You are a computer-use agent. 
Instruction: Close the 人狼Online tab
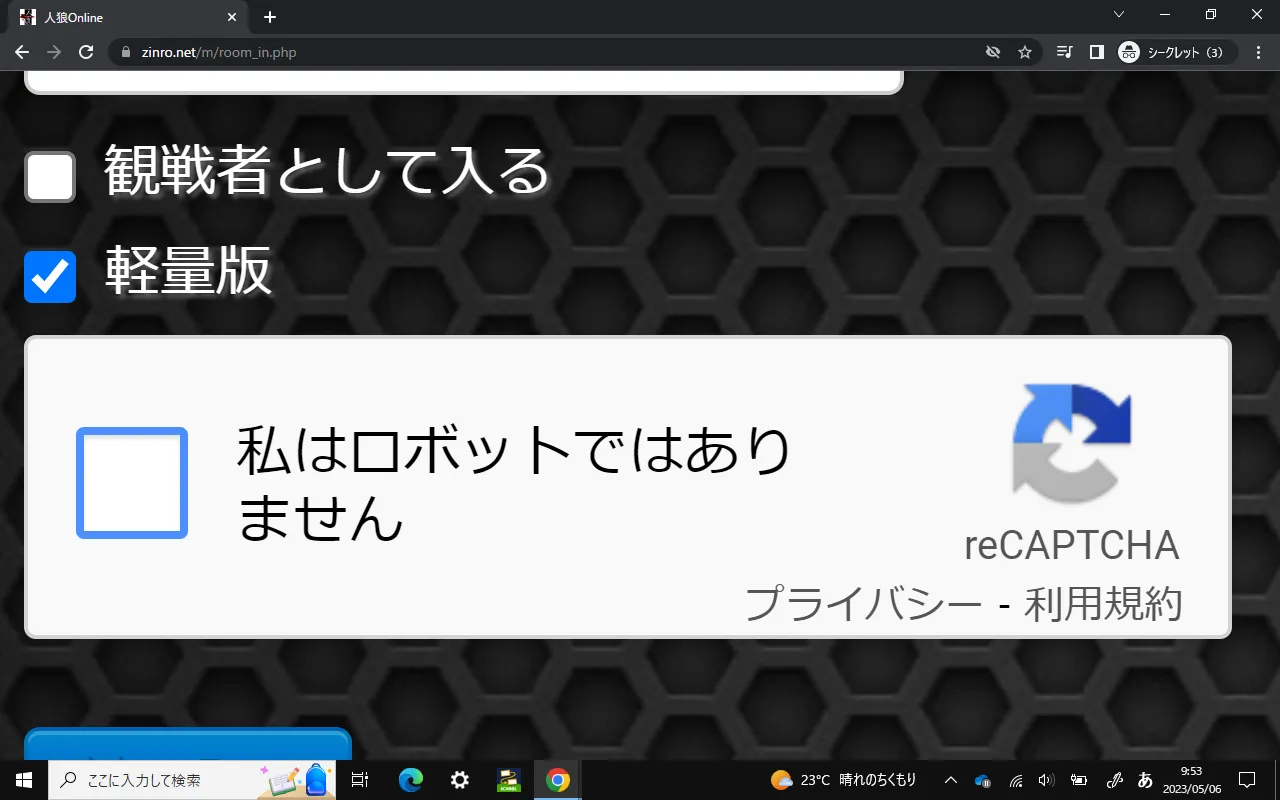[232, 18]
